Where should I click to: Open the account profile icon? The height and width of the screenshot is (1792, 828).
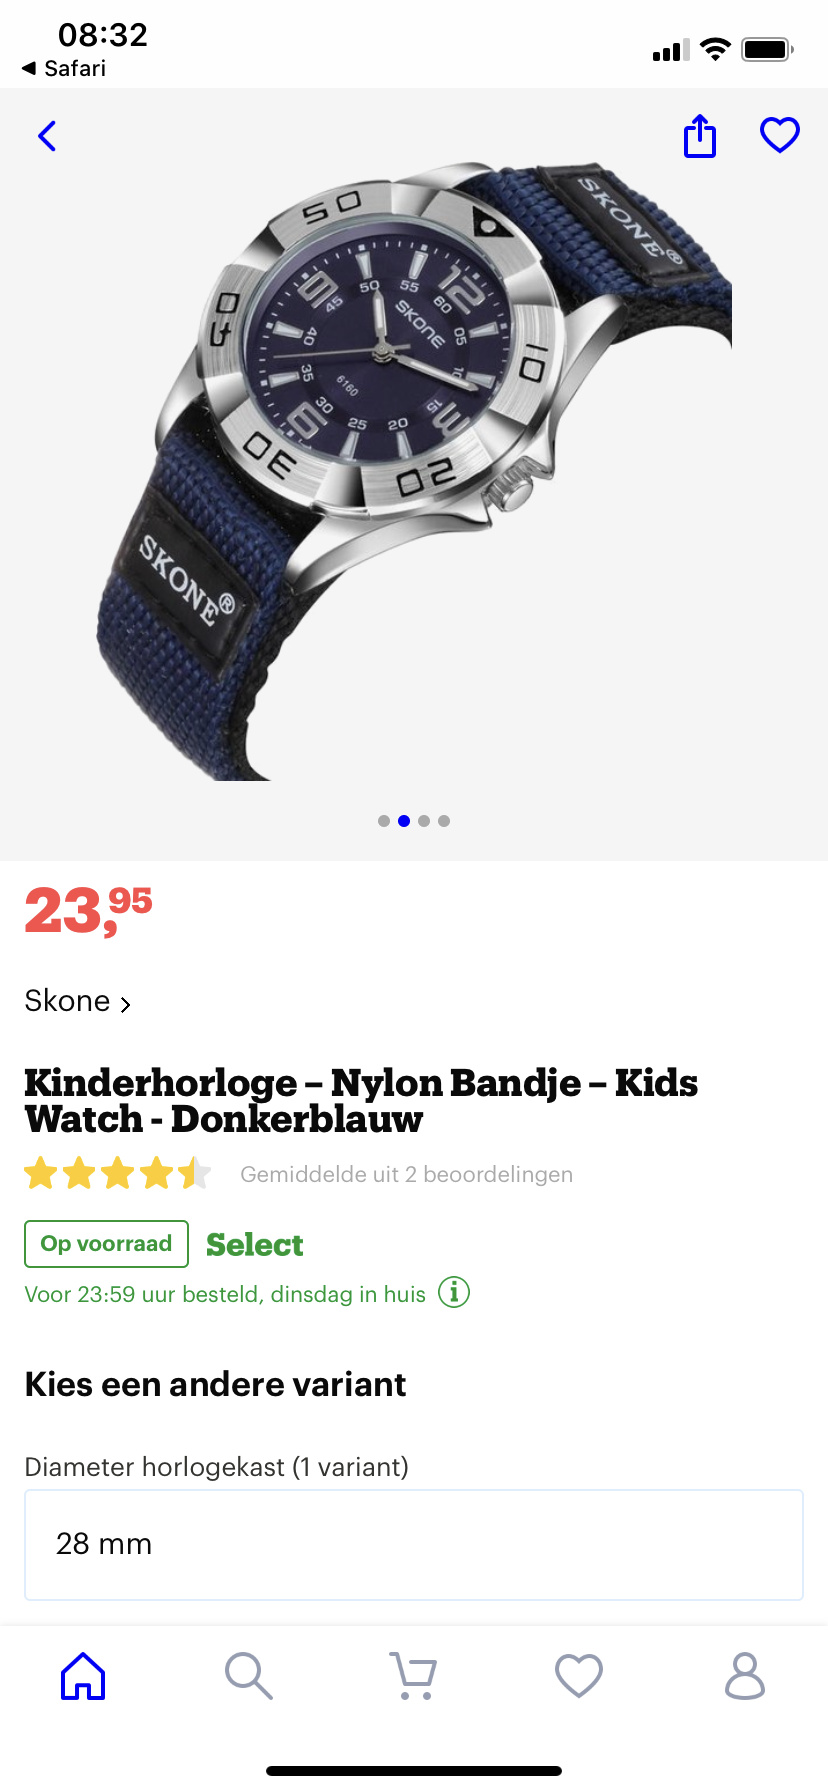(x=745, y=1676)
